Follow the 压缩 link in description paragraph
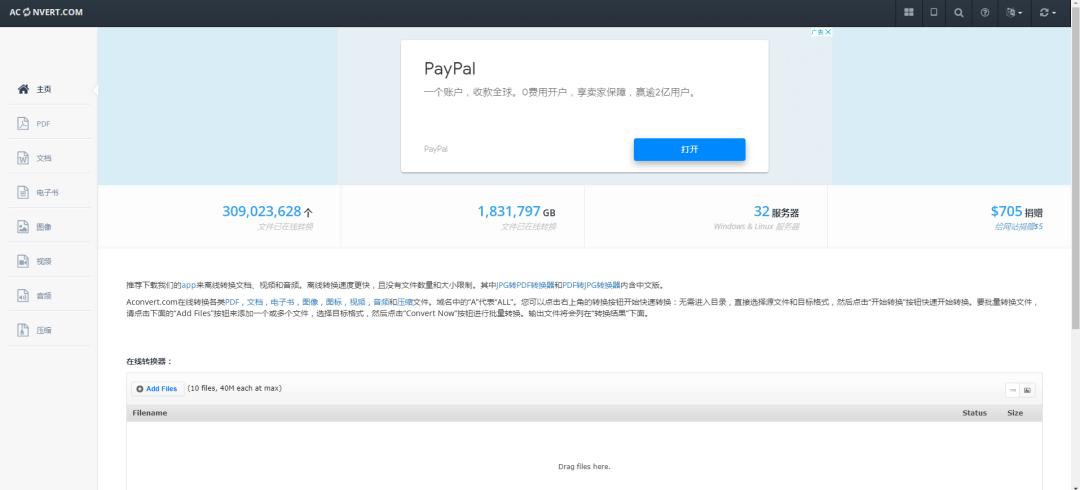 [x=404, y=302]
